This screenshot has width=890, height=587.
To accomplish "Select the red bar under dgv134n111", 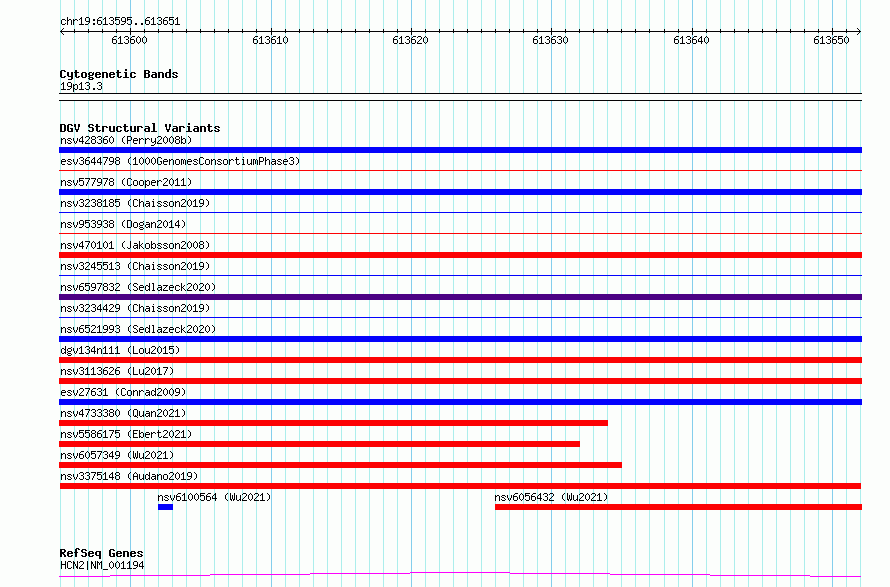I will tap(460, 360).
